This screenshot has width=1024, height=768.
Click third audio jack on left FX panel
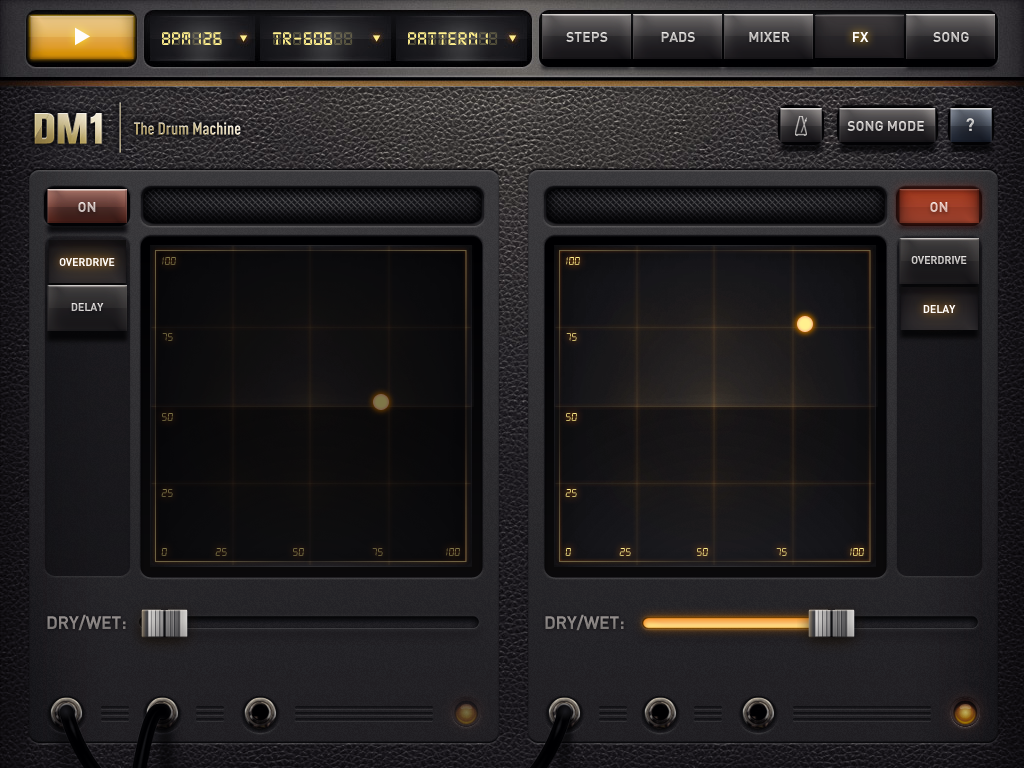point(260,713)
